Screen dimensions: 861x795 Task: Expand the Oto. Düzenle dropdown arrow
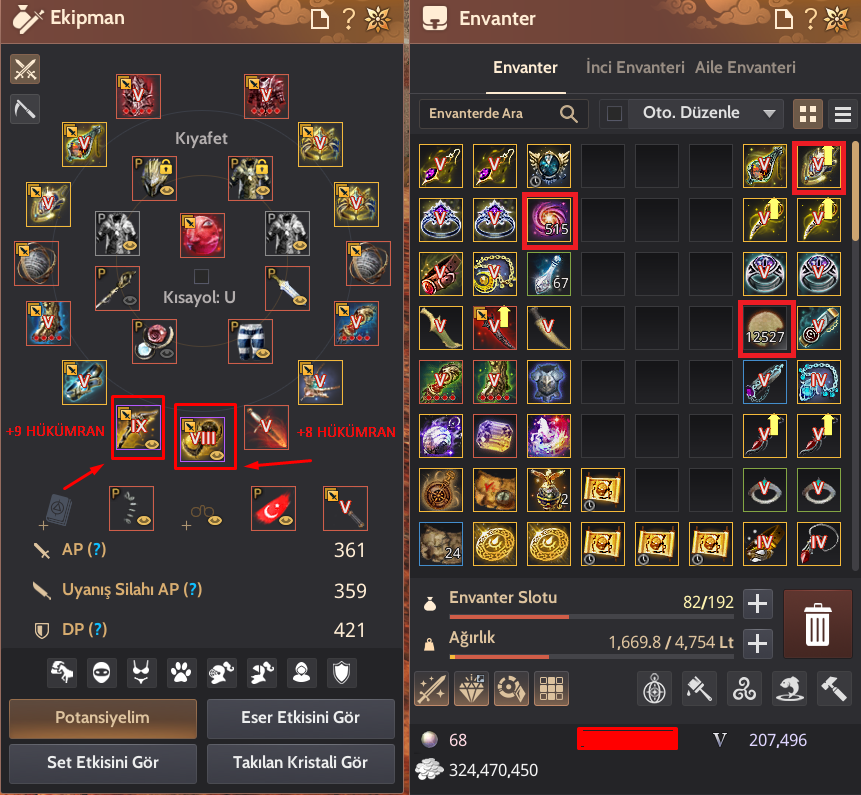pyautogui.click(x=769, y=114)
